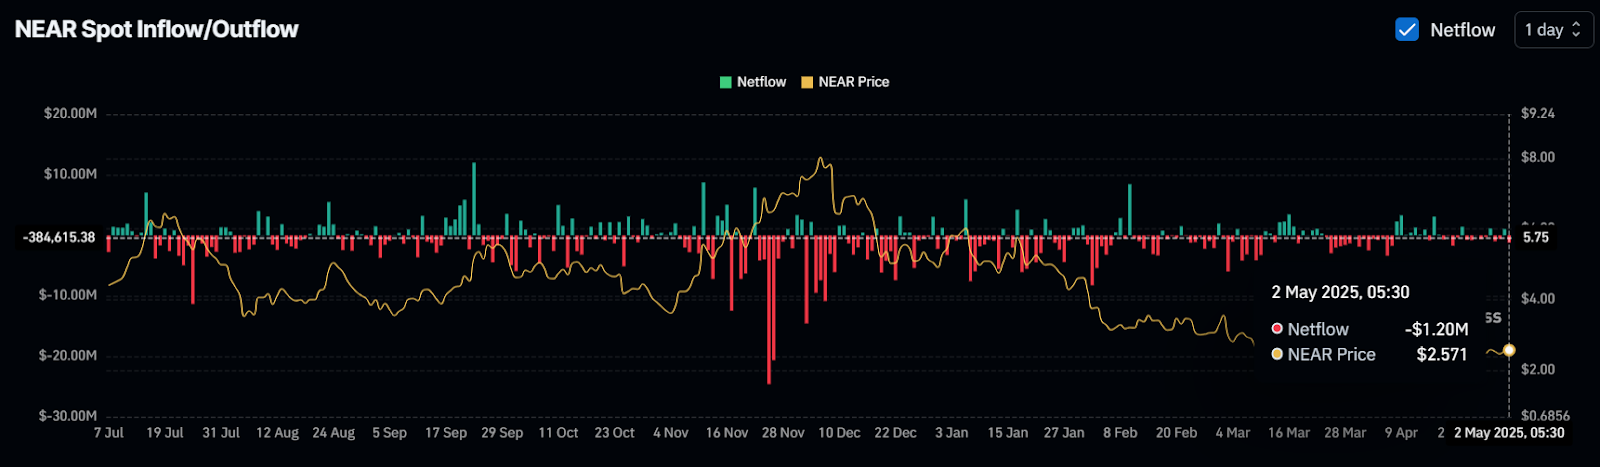Click the 15 Jan date label
Screen dimensions: 1600x467
pos(1008,433)
